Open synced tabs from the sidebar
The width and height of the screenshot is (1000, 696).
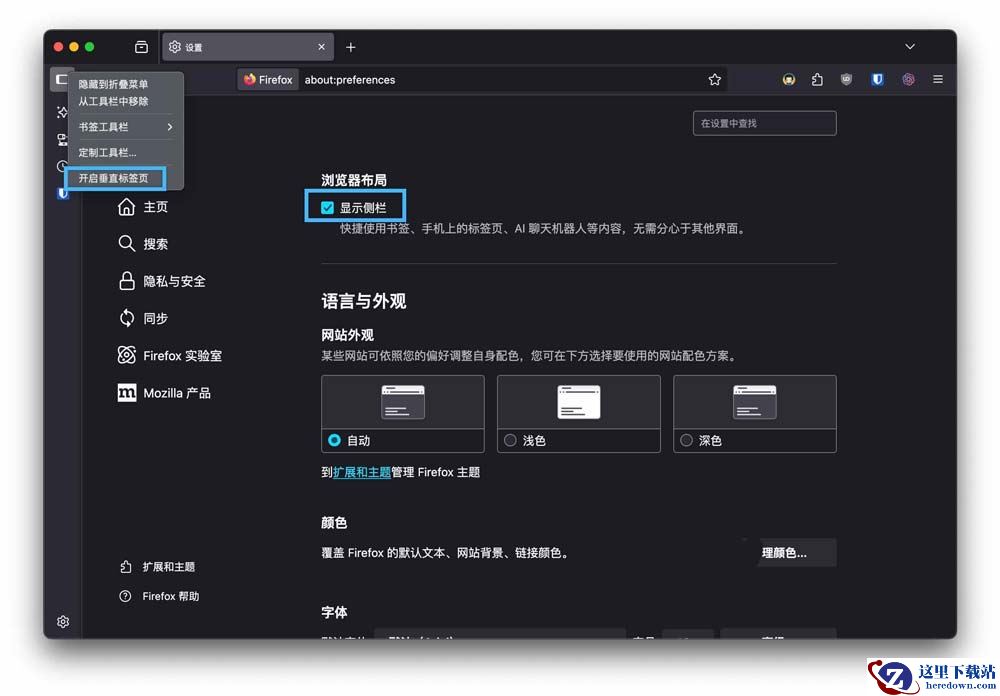coord(62,139)
